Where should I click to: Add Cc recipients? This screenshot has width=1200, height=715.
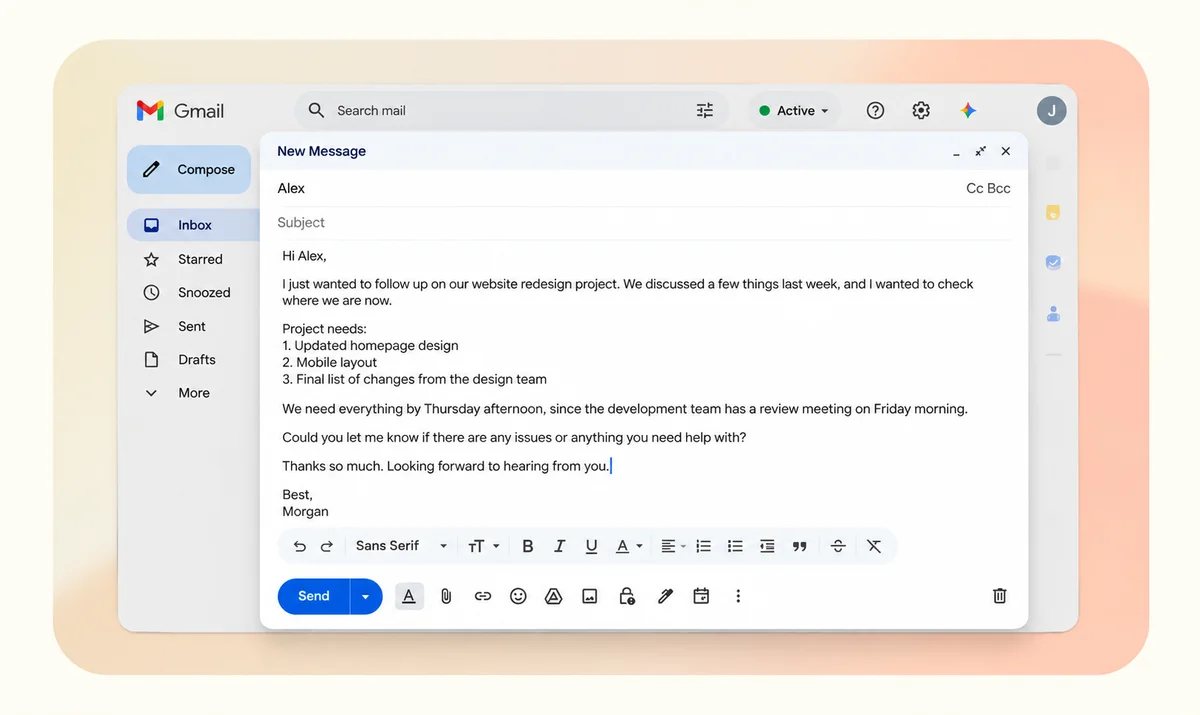(974, 188)
